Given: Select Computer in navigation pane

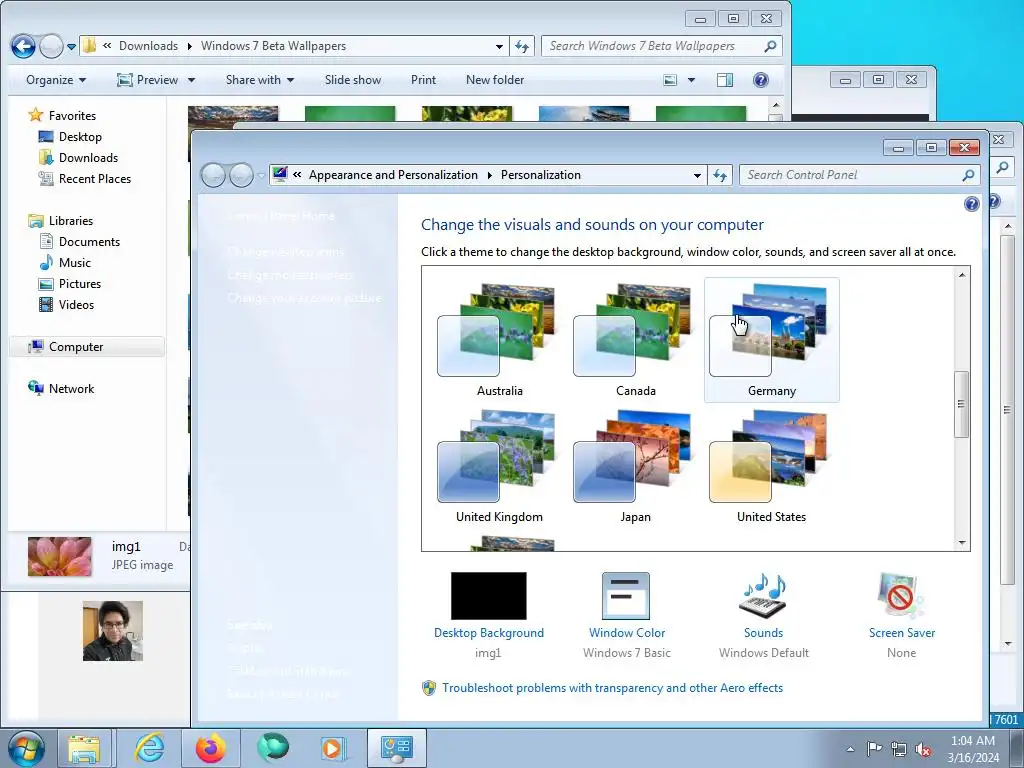Looking at the screenshot, I should point(87,347).
